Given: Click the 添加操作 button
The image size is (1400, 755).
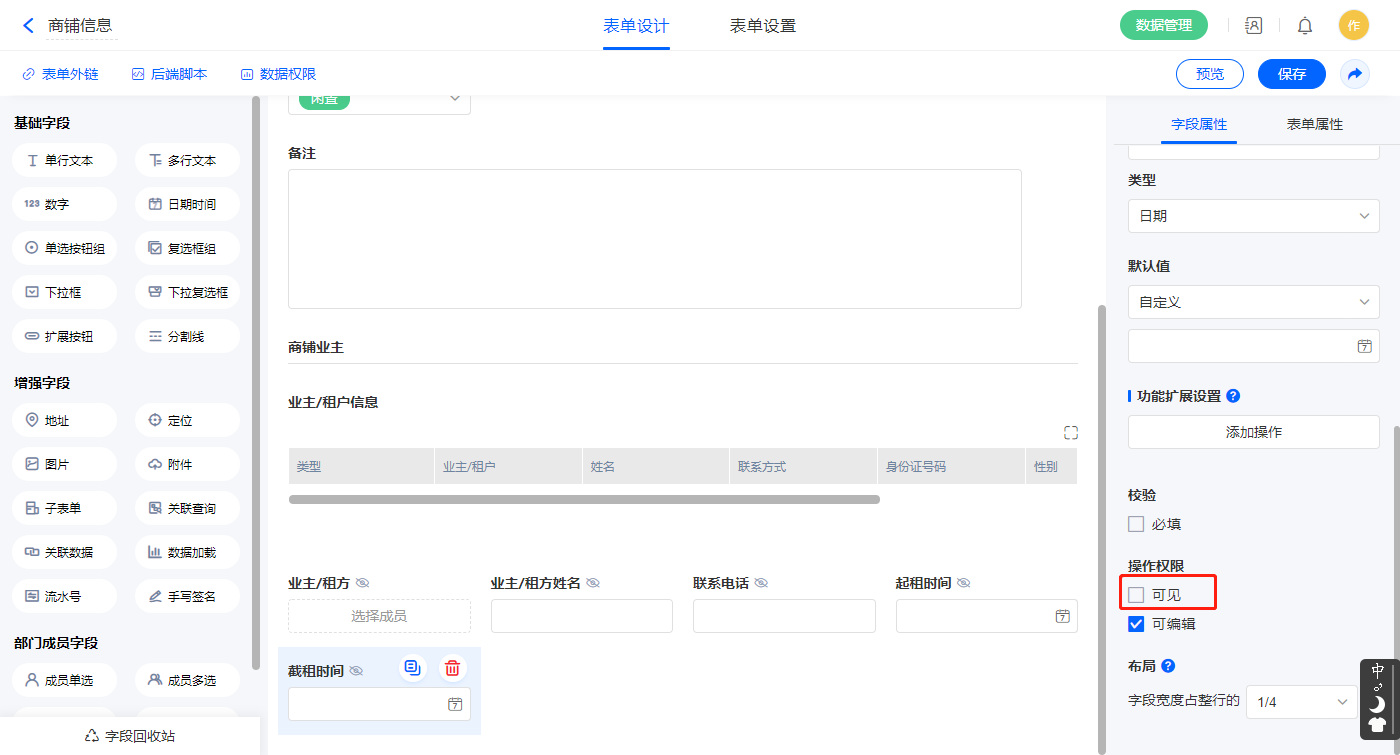Looking at the screenshot, I should point(1253,432).
